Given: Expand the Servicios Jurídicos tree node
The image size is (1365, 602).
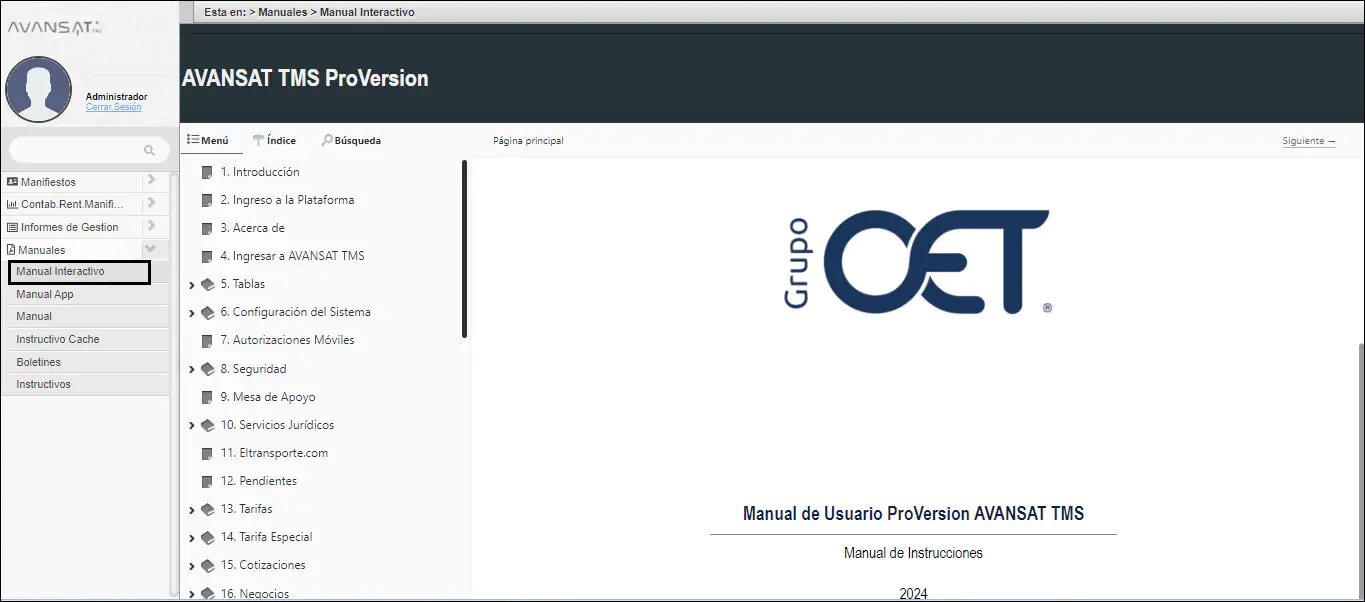Looking at the screenshot, I should [191, 426].
